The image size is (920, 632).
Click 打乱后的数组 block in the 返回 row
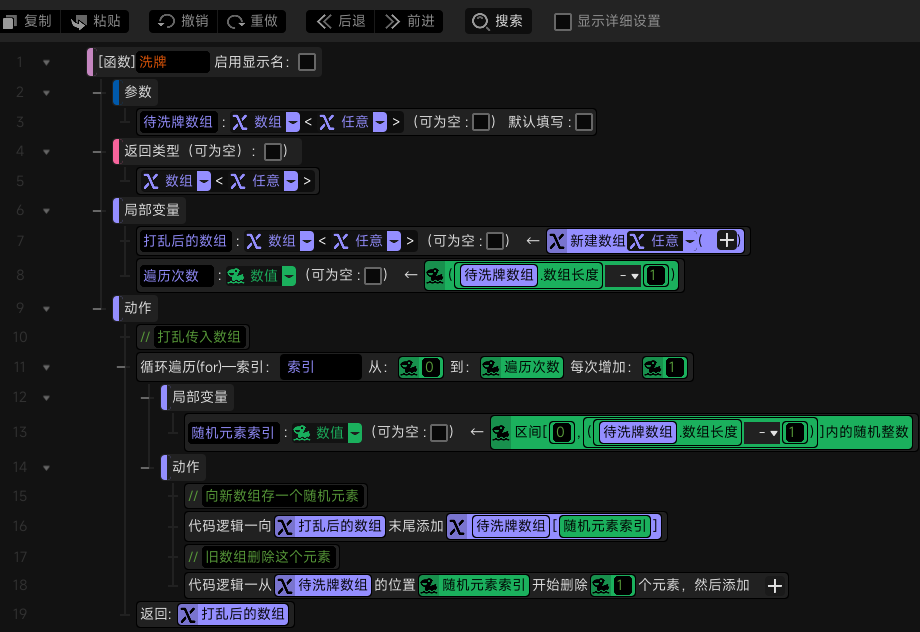[234, 614]
